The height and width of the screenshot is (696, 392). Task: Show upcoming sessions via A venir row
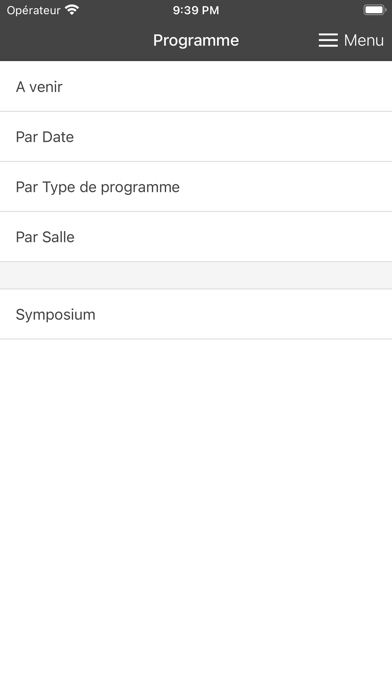[x=196, y=87]
